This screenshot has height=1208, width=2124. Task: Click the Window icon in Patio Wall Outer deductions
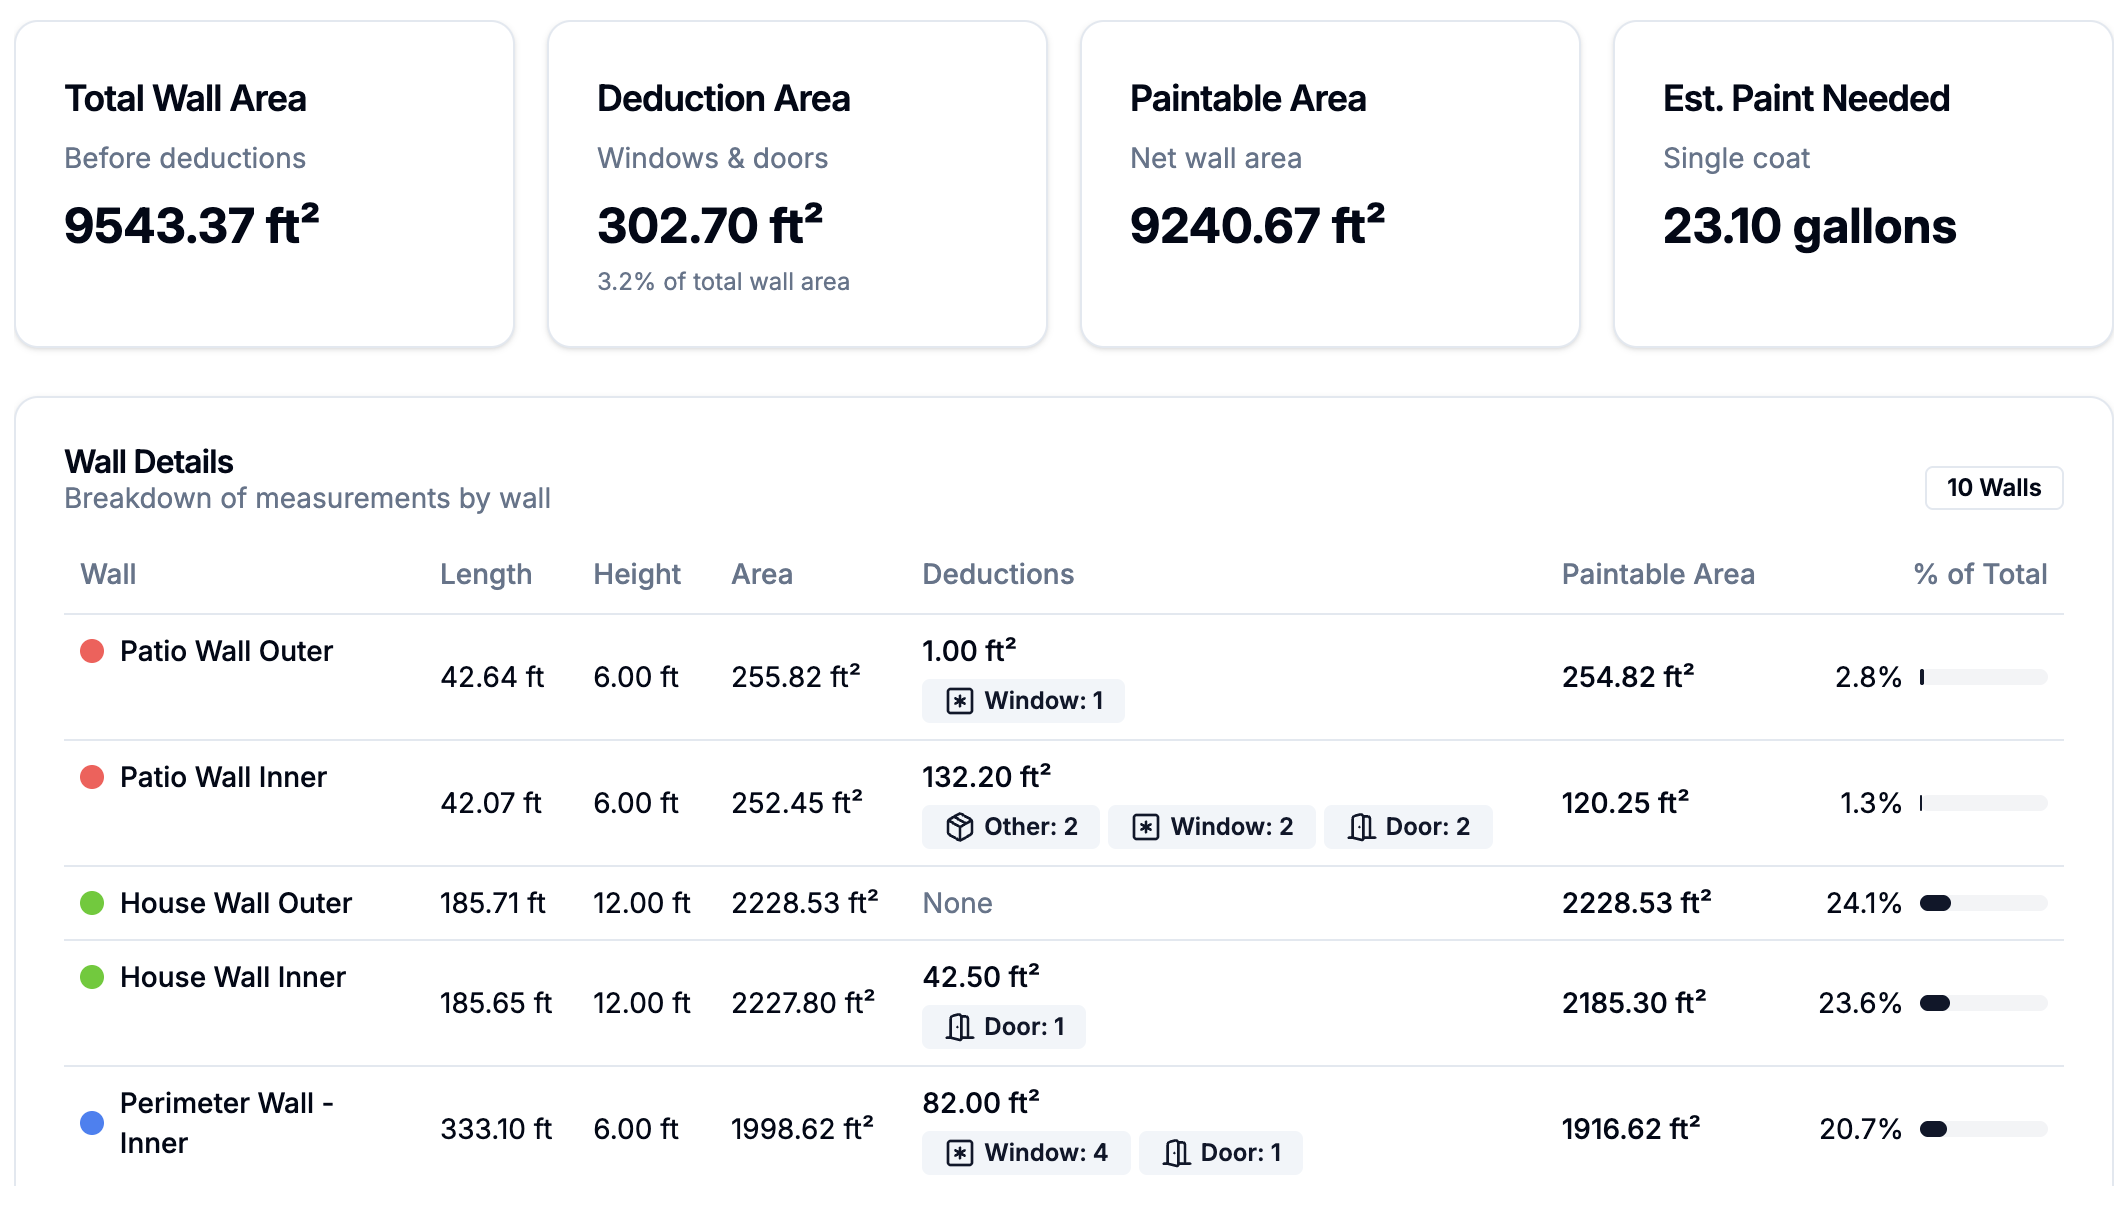[959, 701]
